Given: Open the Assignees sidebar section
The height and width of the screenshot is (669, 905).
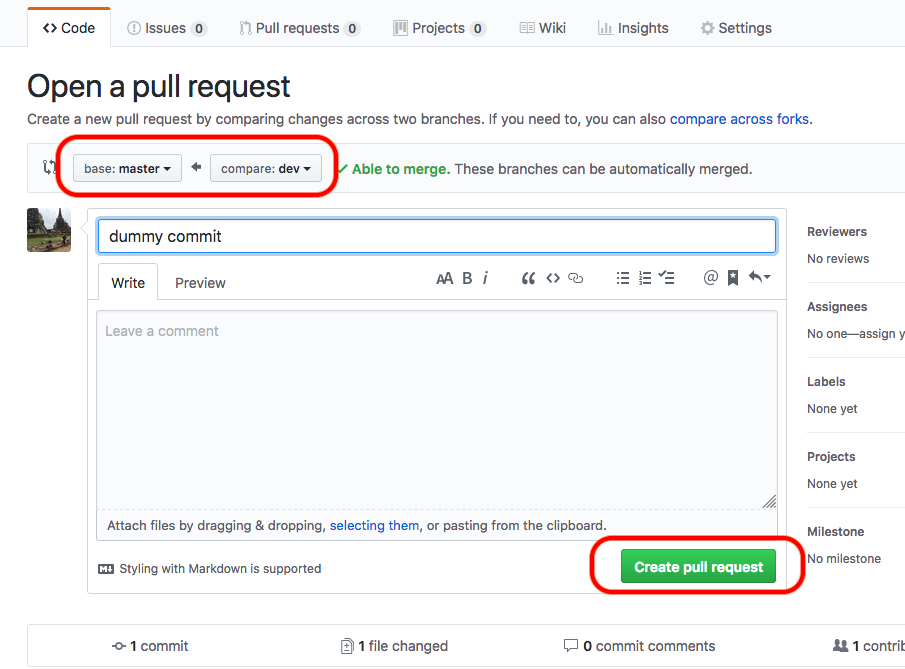Looking at the screenshot, I should (x=837, y=307).
